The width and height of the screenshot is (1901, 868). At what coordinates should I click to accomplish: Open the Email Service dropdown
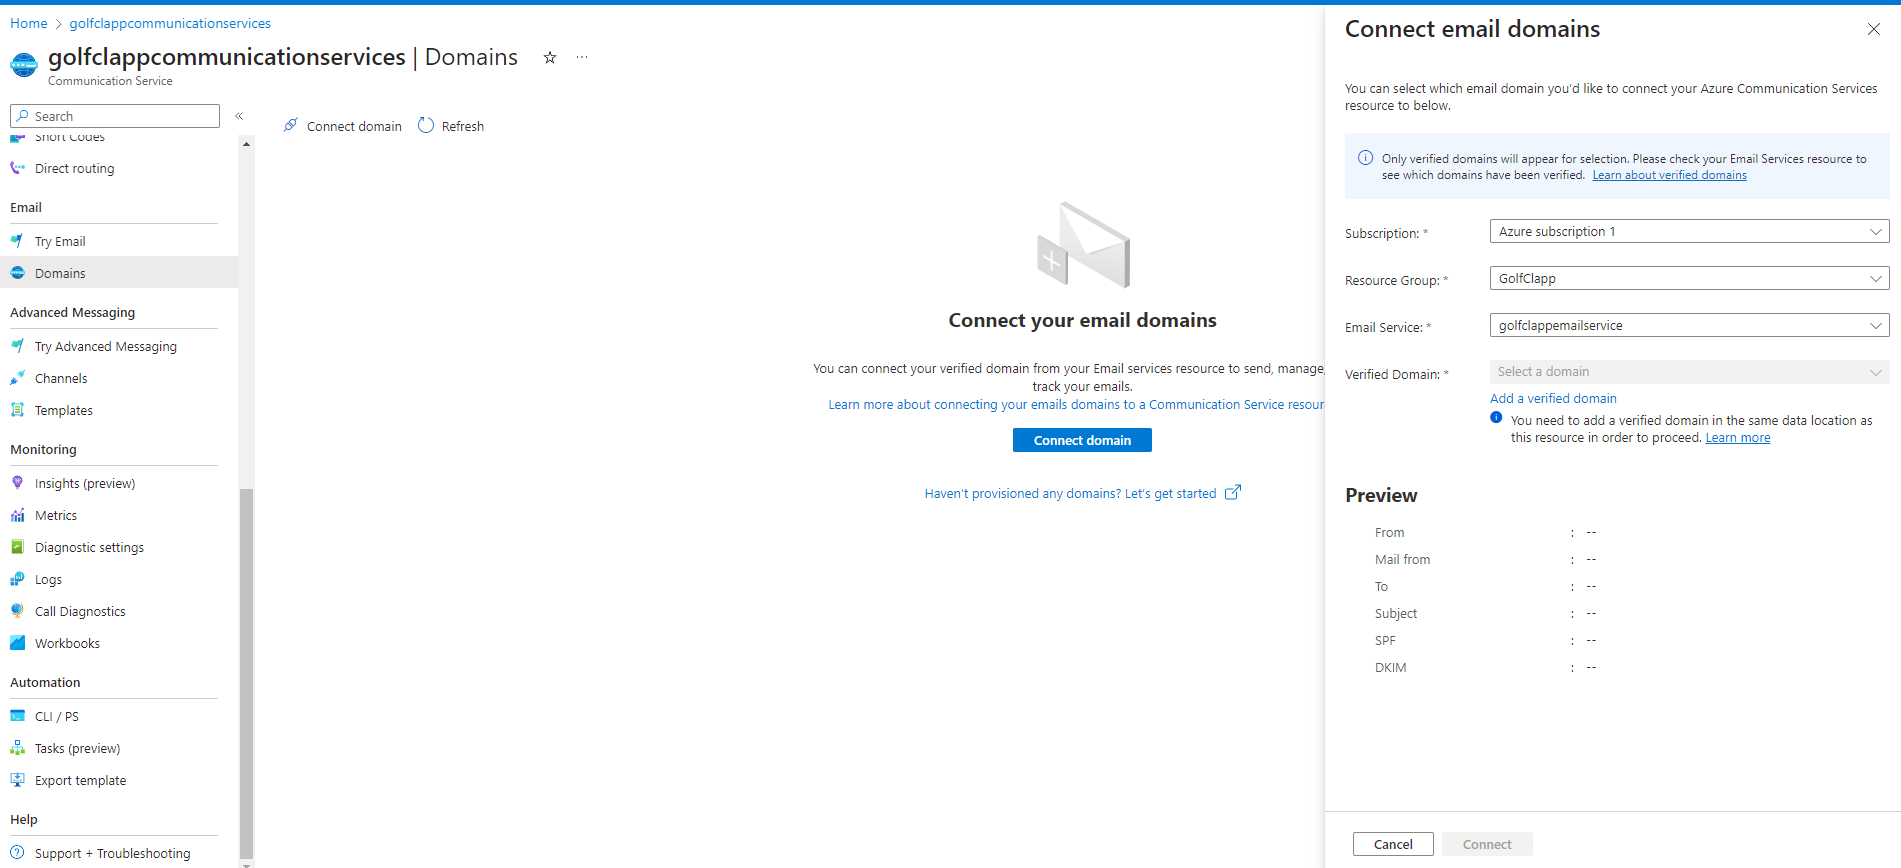pyautogui.click(x=1689, y=325)
